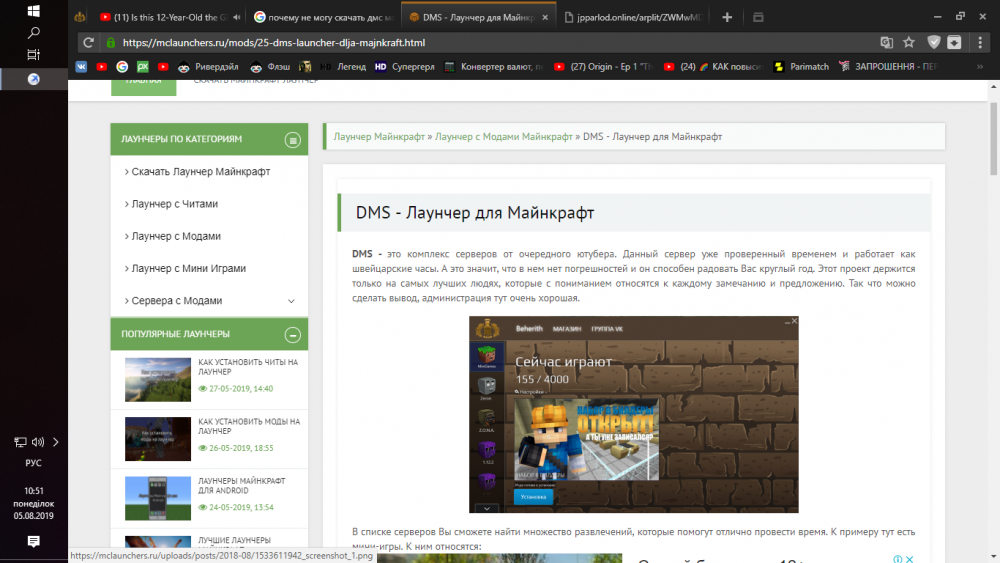Click the ad info icon
This screenshot has height=563, width=1000.
point(897,559)
